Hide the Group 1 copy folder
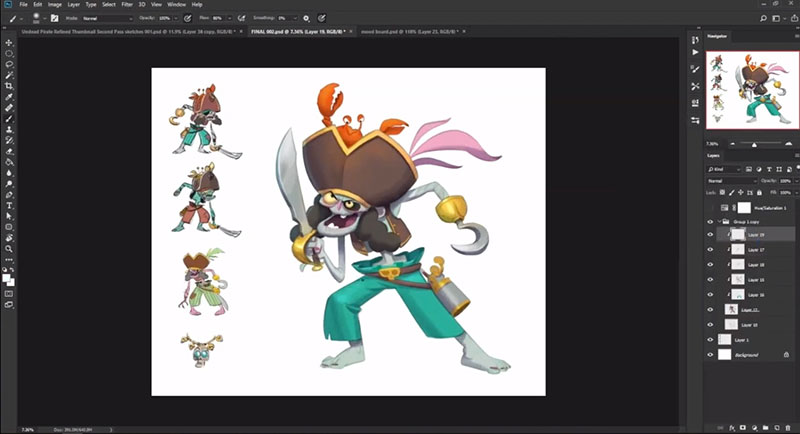800x434 pixels. pos(710,221)
